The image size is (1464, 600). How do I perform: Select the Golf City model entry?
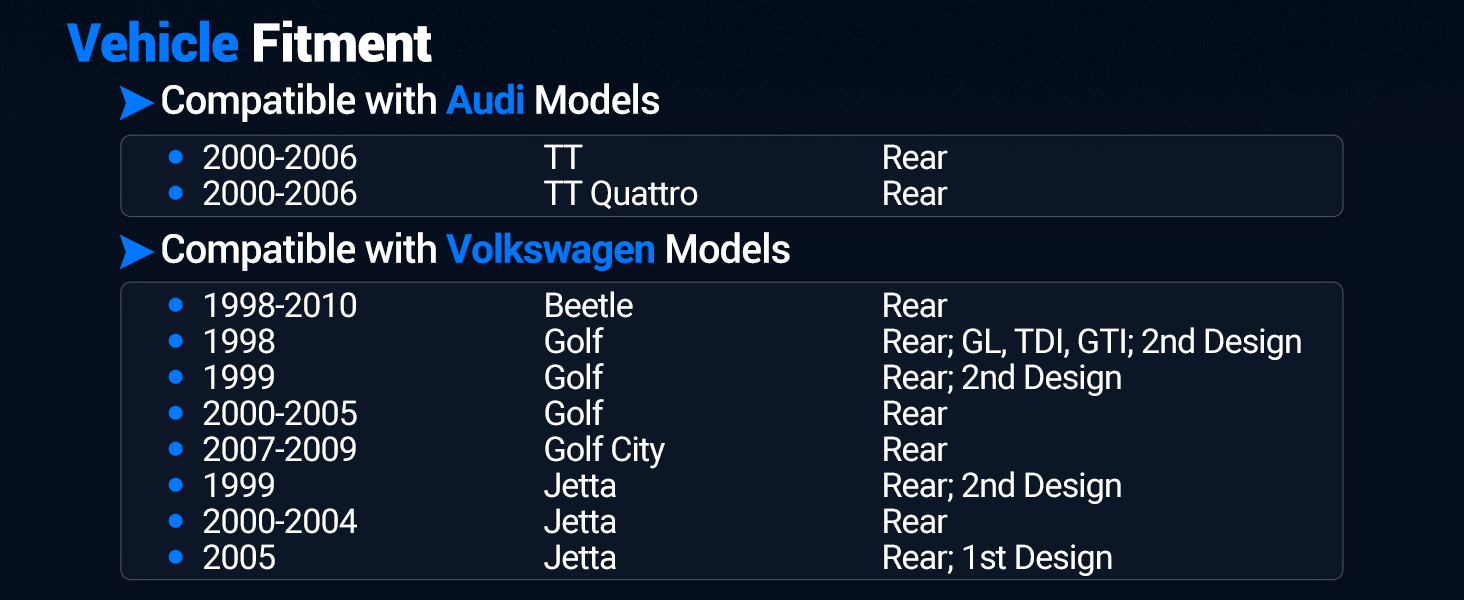click(604, 450)
